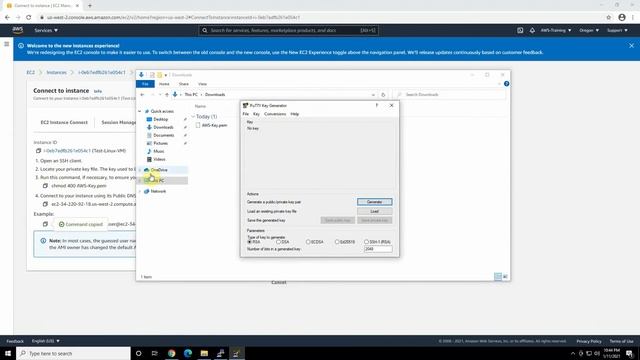Select Downloads in Quick access

(163, 127)
